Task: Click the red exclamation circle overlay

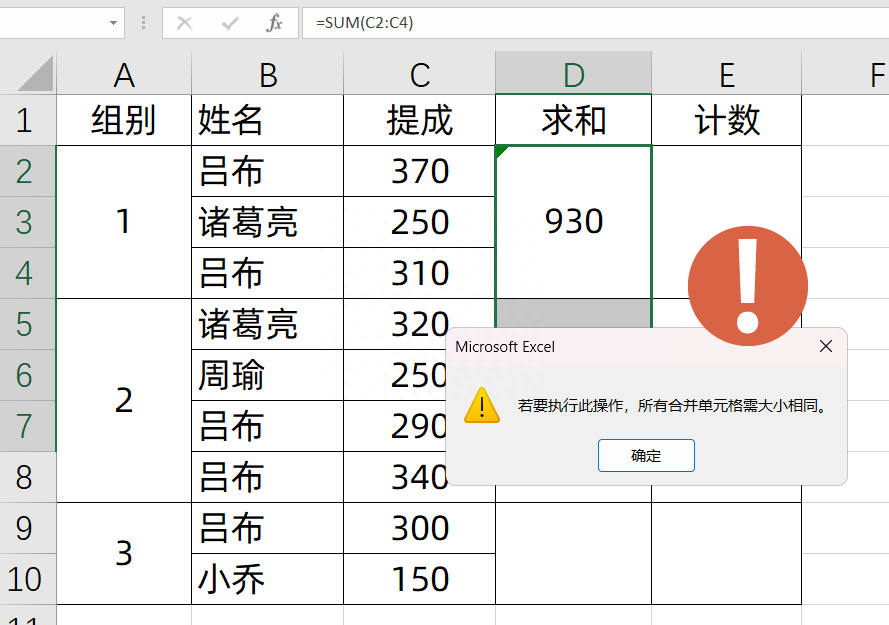Action: (x=748, y=286)
